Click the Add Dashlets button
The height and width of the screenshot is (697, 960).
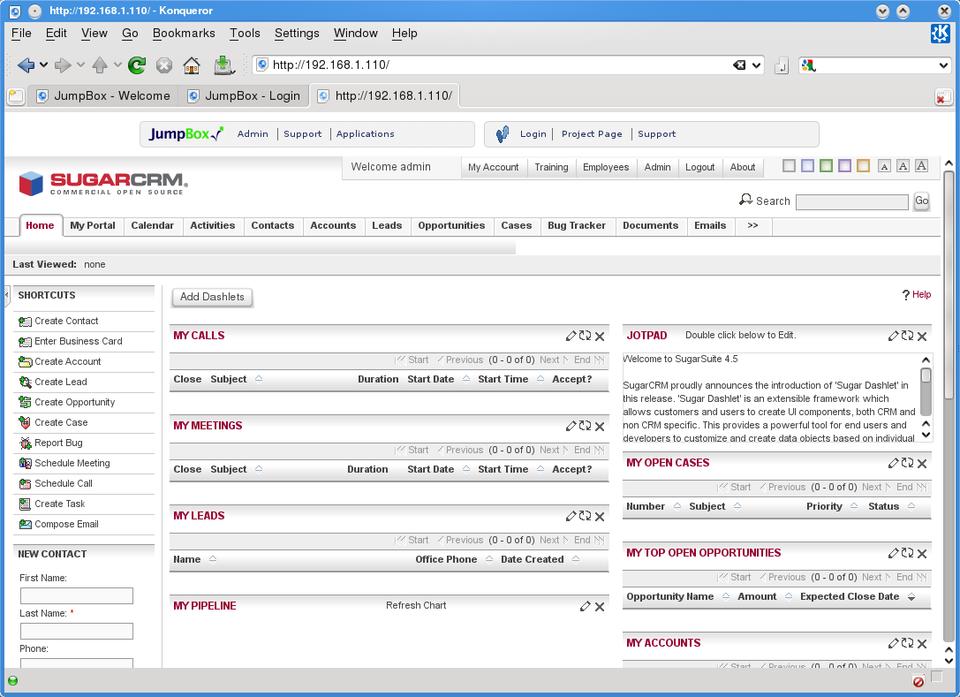click(x=212, y=297)
